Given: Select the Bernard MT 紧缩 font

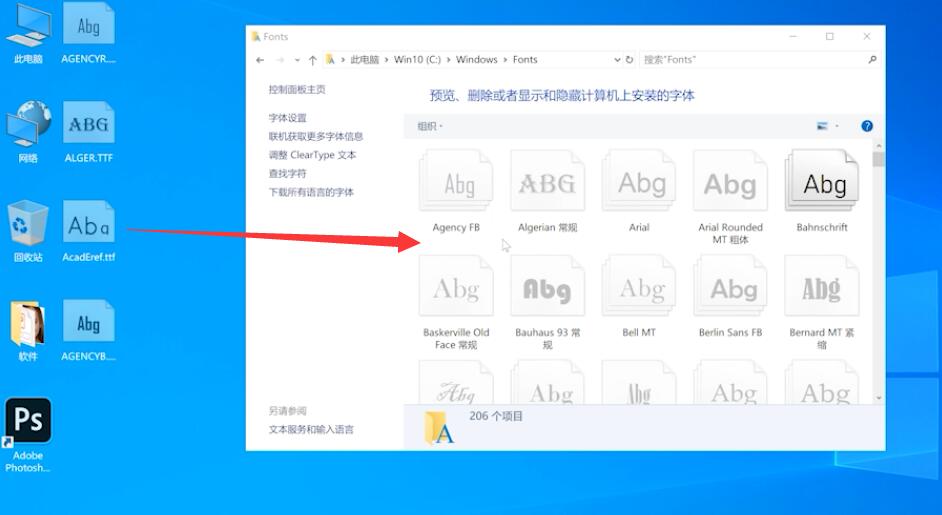Looking at the screenshot, I should point(822,286).
